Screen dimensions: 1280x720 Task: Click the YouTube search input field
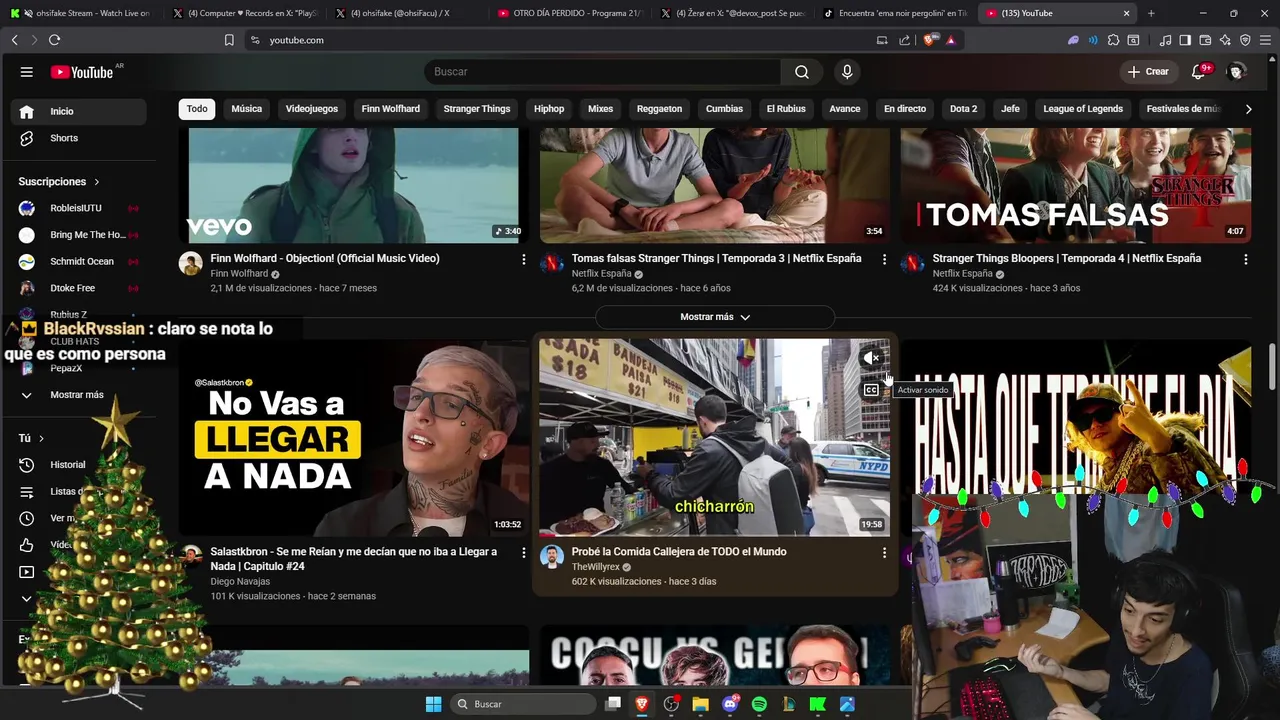pos(603,72)
